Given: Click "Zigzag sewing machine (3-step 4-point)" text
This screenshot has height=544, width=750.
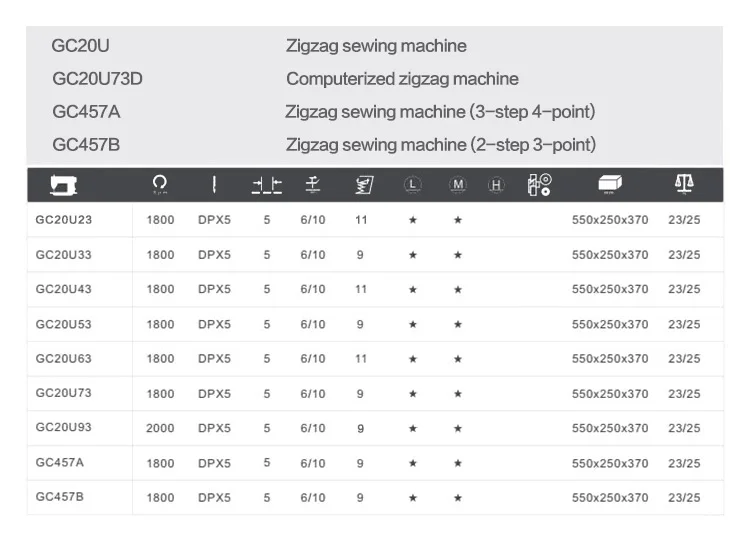Looking at the screenshot, I should [440, 112].
